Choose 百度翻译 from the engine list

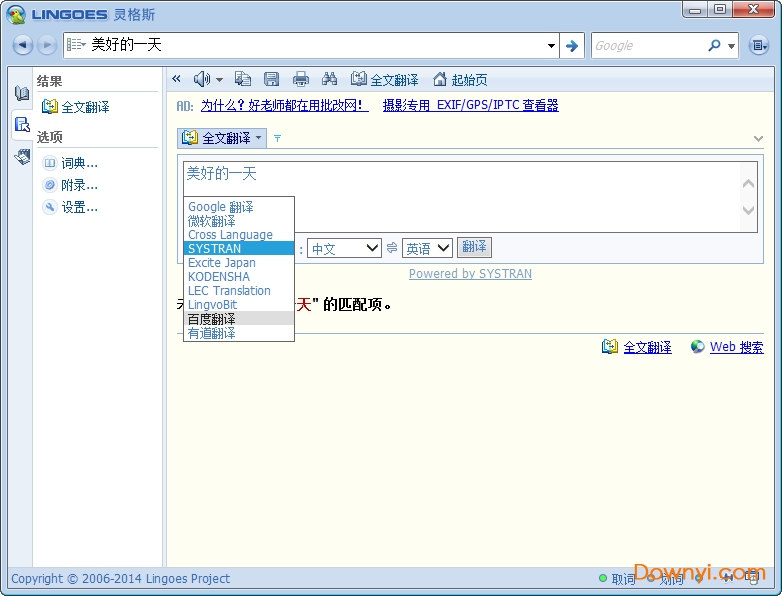pos(212,319)
